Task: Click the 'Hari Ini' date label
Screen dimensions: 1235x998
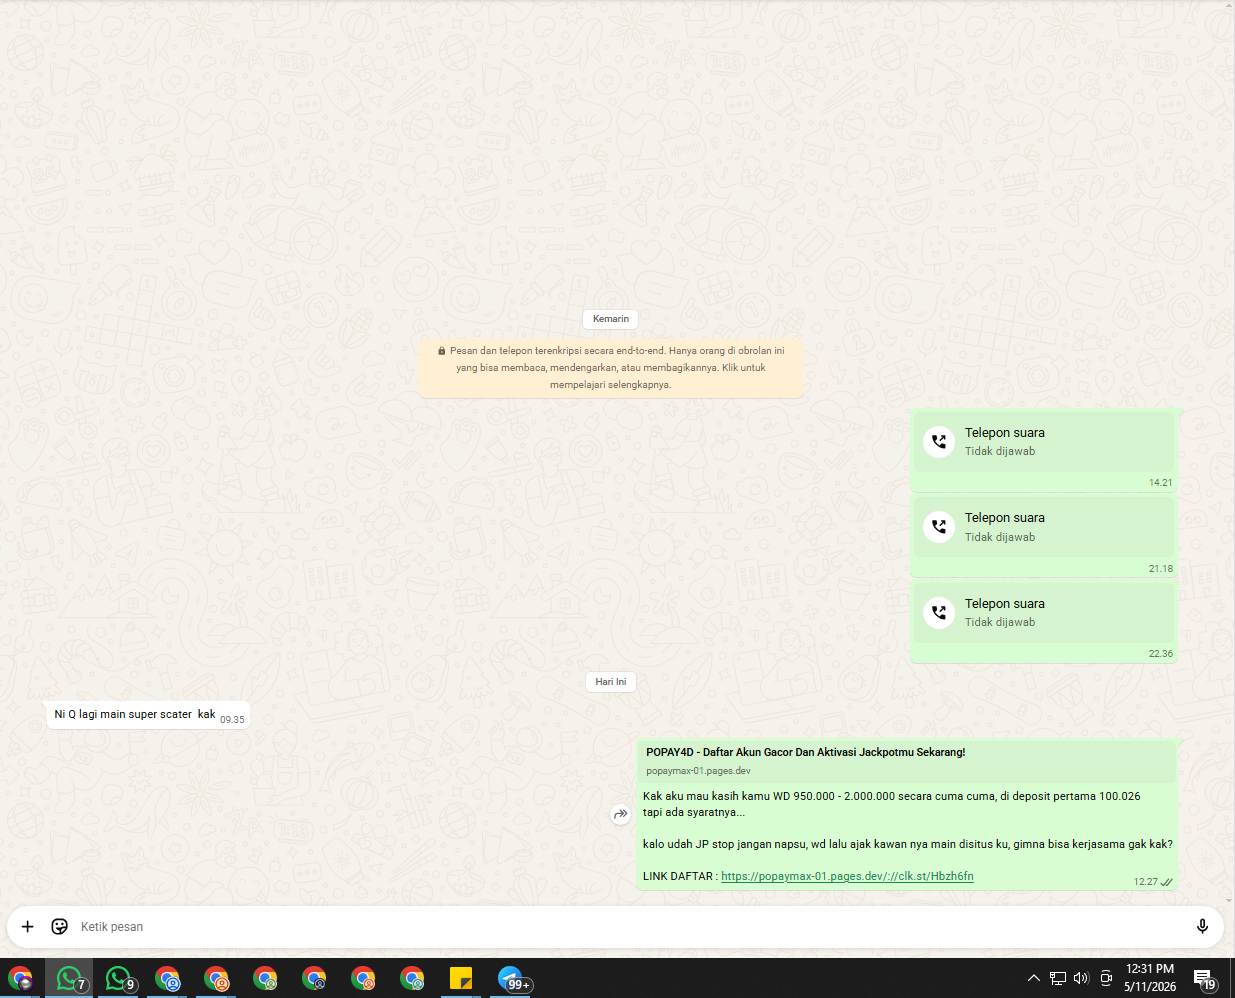Action: (611, 682)
